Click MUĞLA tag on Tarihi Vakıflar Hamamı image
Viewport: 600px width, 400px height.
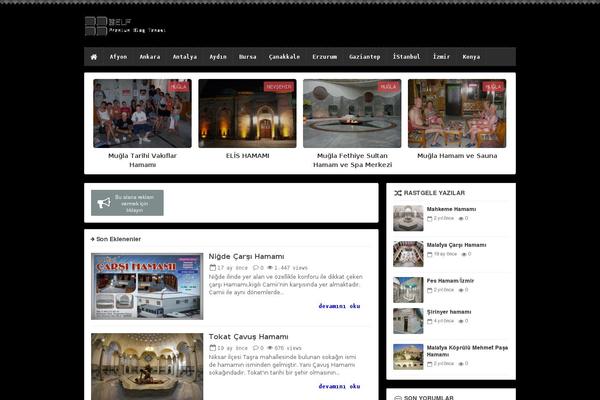tap(178, 87)
